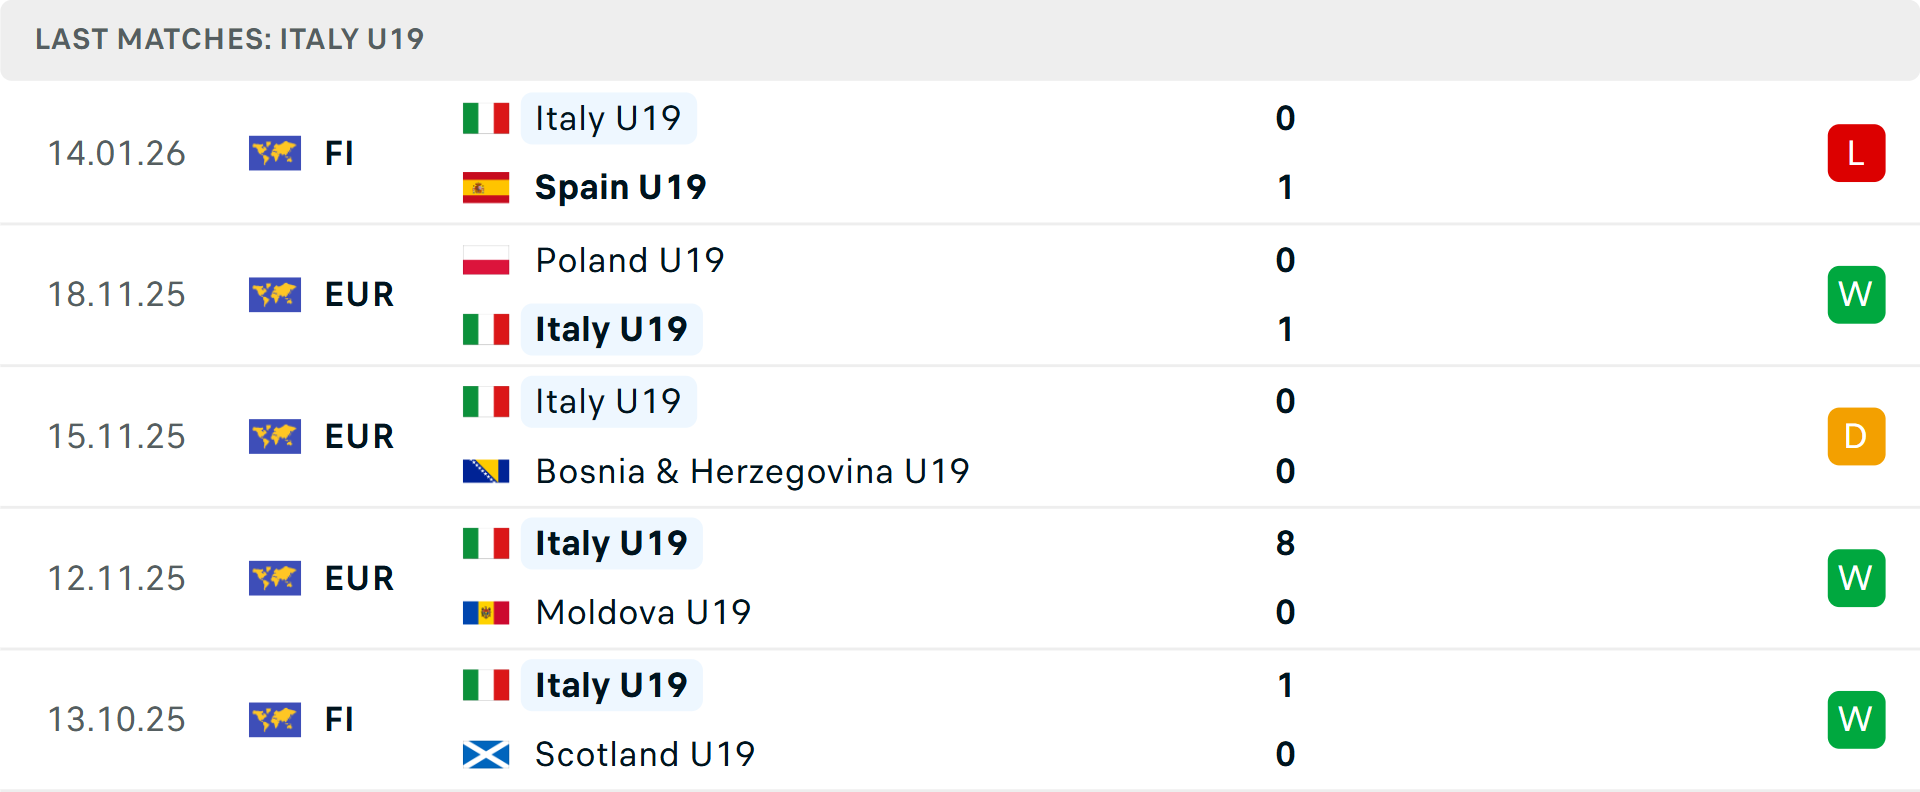Click the Spain flag icon
The height and width of the screenshot is (792, 1920).
click(486, 187)
